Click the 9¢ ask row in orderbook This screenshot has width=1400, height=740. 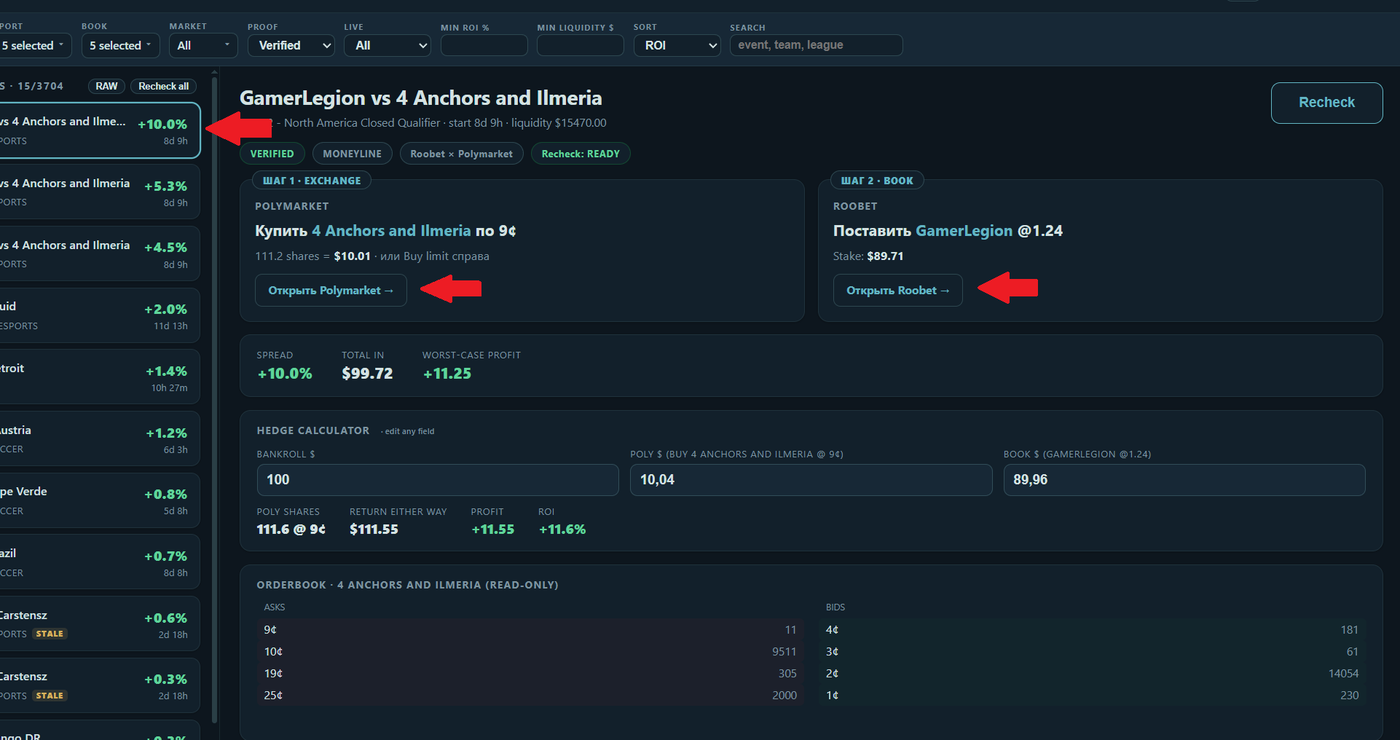tap(530, 630)
